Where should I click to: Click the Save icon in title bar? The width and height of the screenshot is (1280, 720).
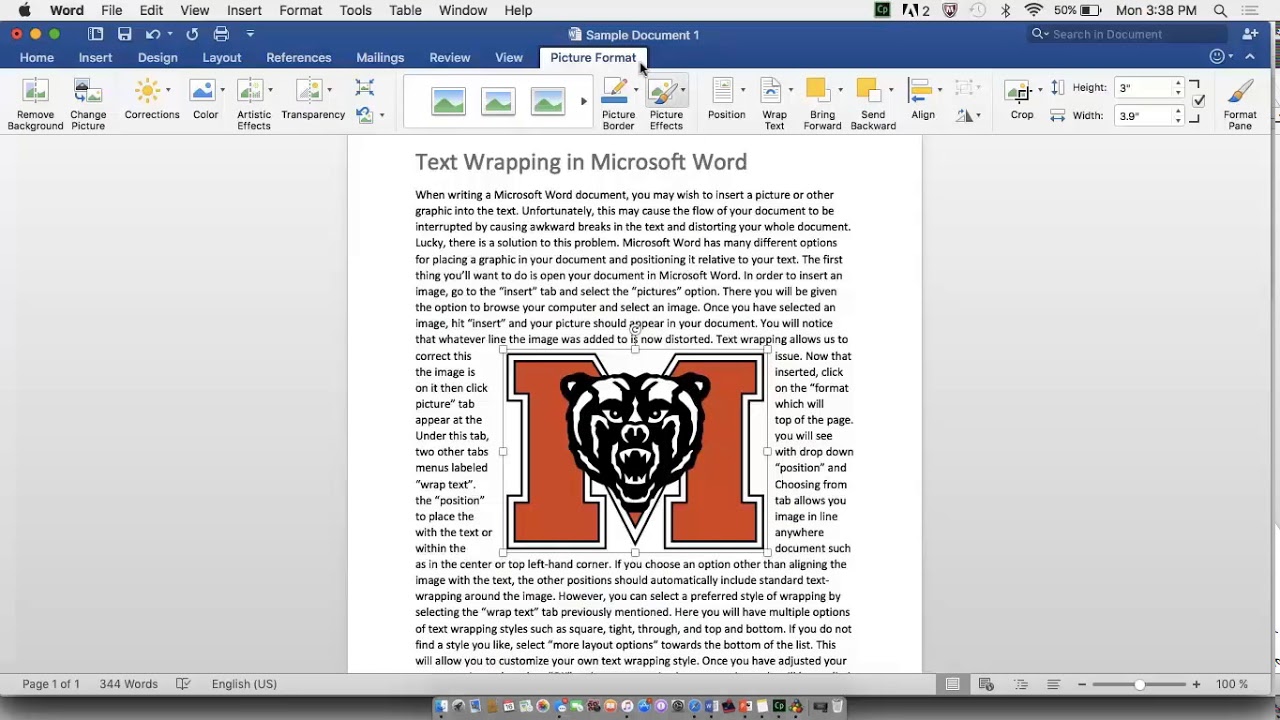(125, 34)
